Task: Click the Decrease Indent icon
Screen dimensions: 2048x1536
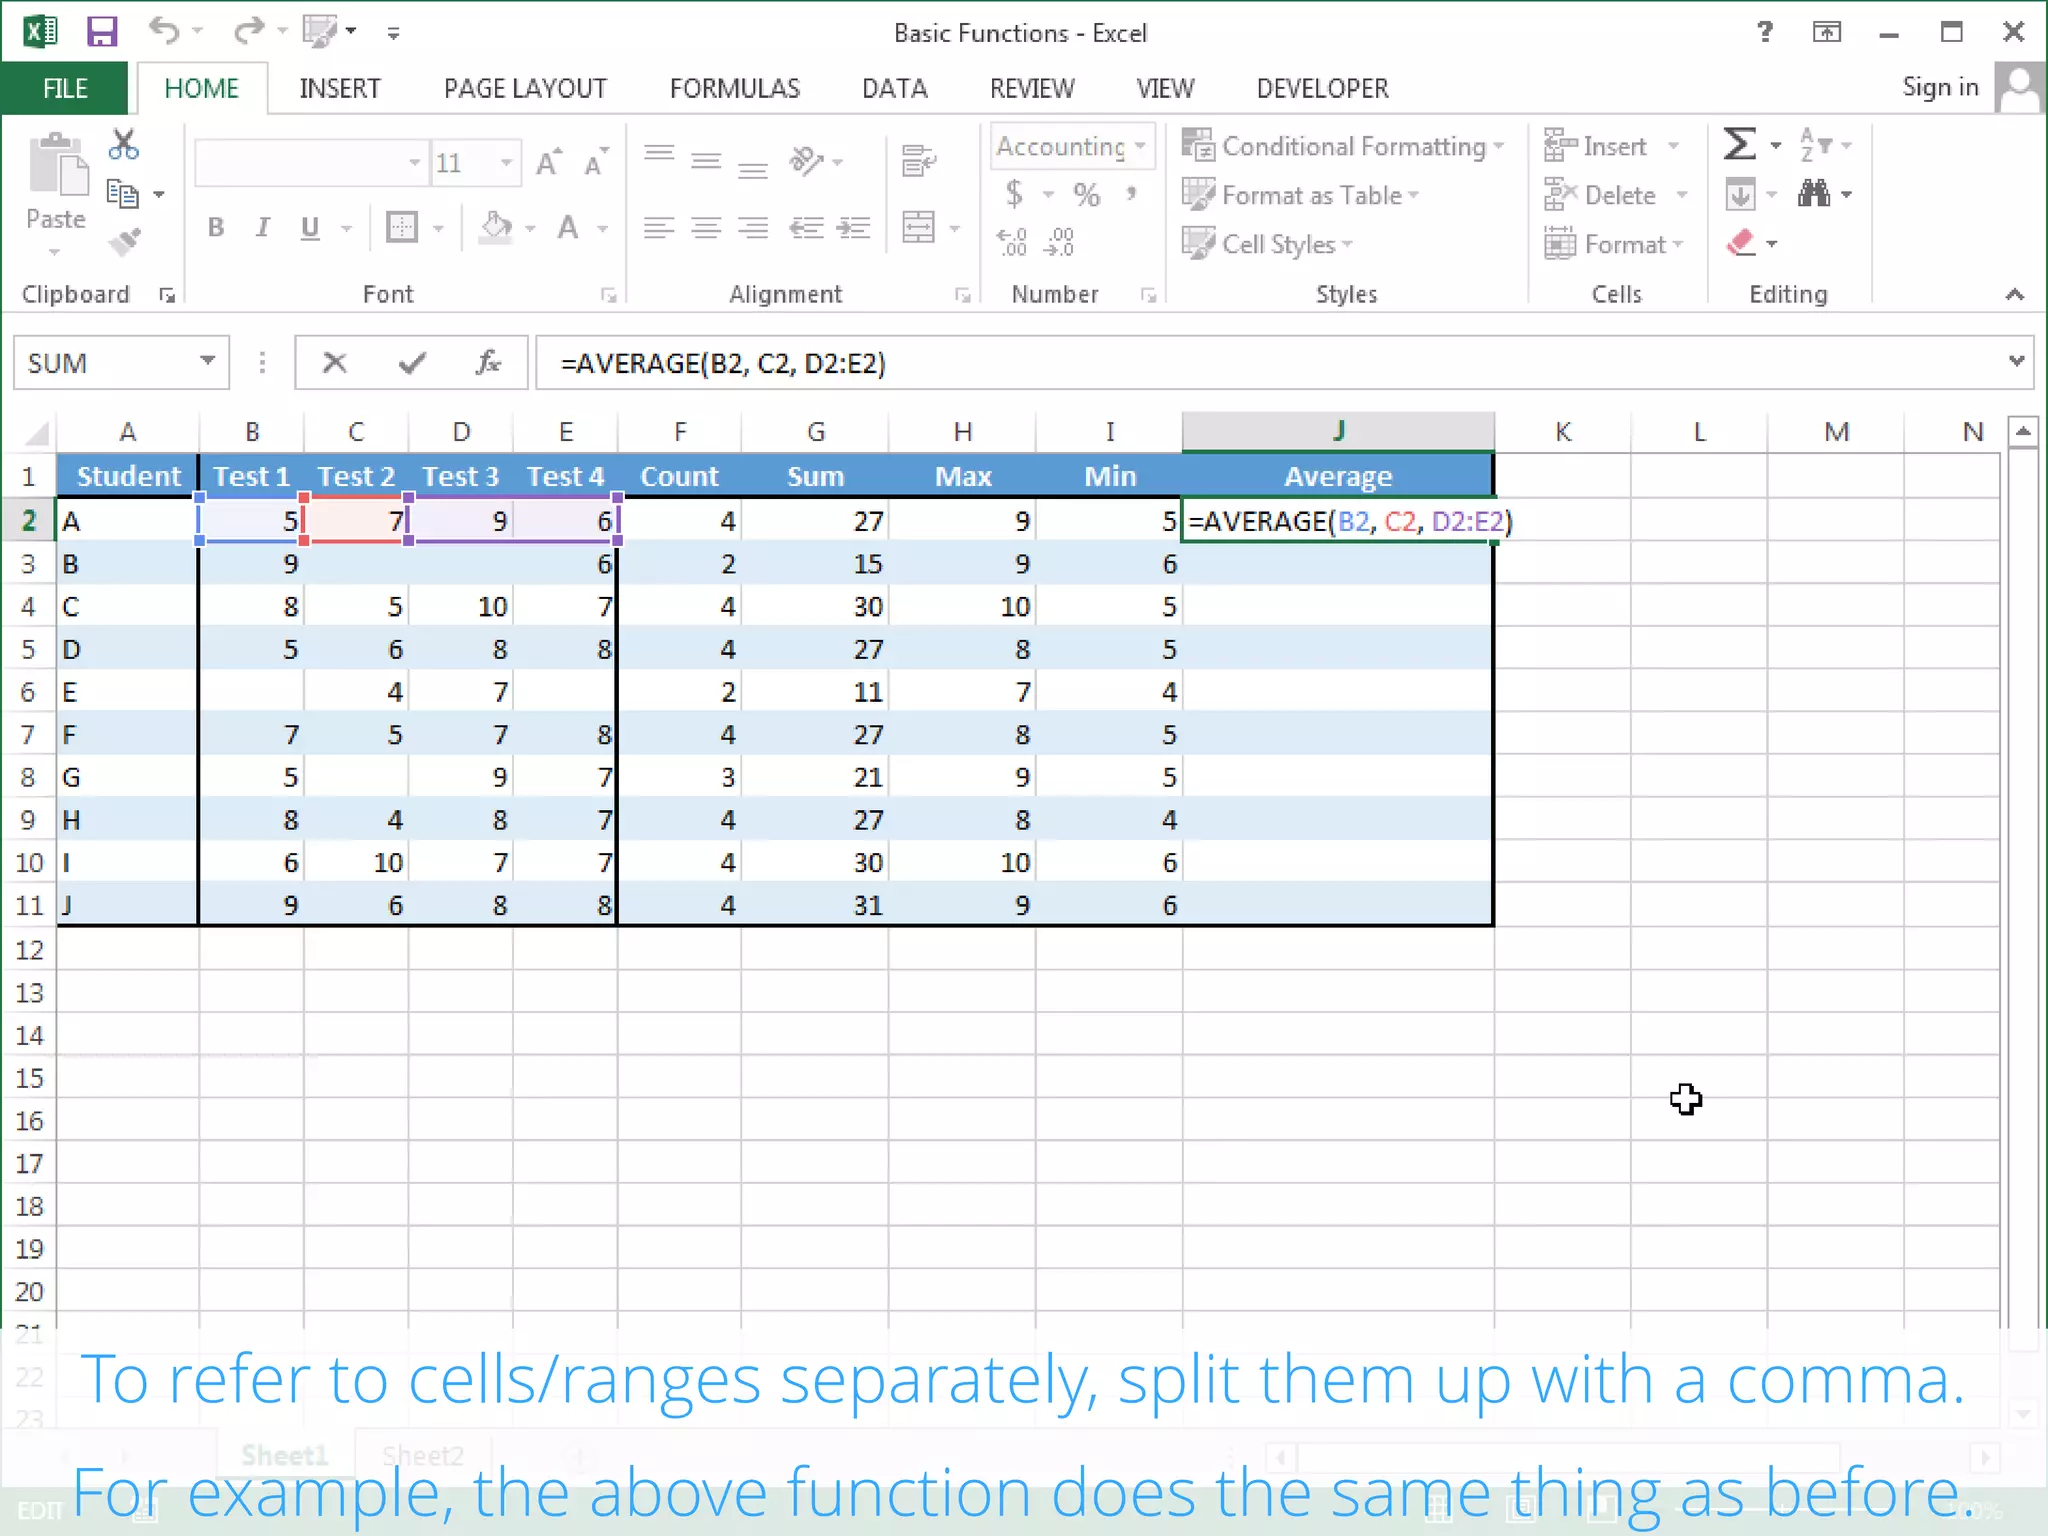Action: tap(806, 228)
